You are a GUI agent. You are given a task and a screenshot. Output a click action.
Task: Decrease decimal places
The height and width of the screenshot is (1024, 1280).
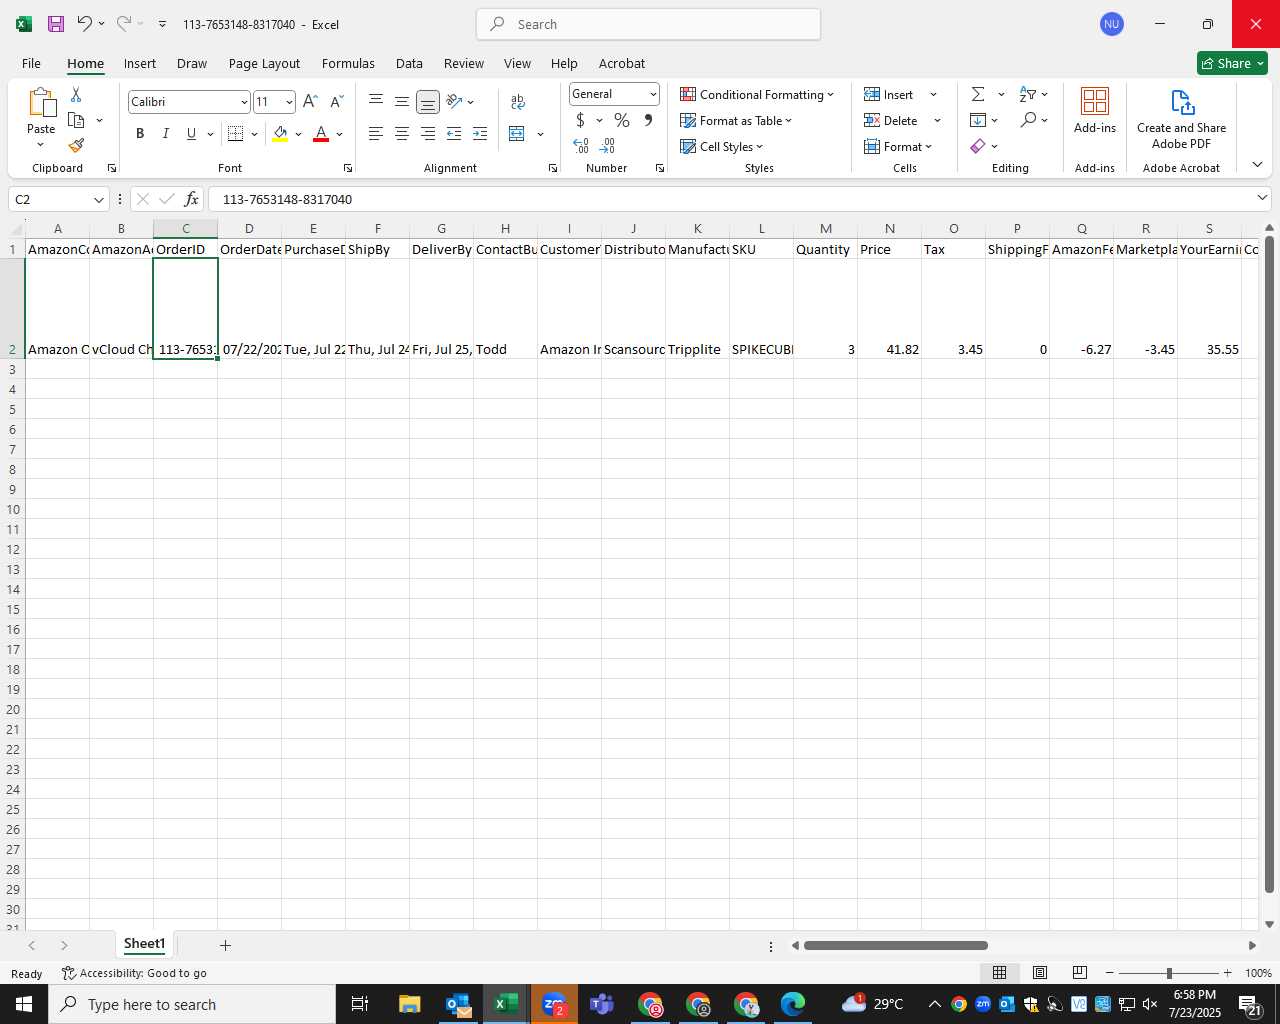(x=607, y=146)
